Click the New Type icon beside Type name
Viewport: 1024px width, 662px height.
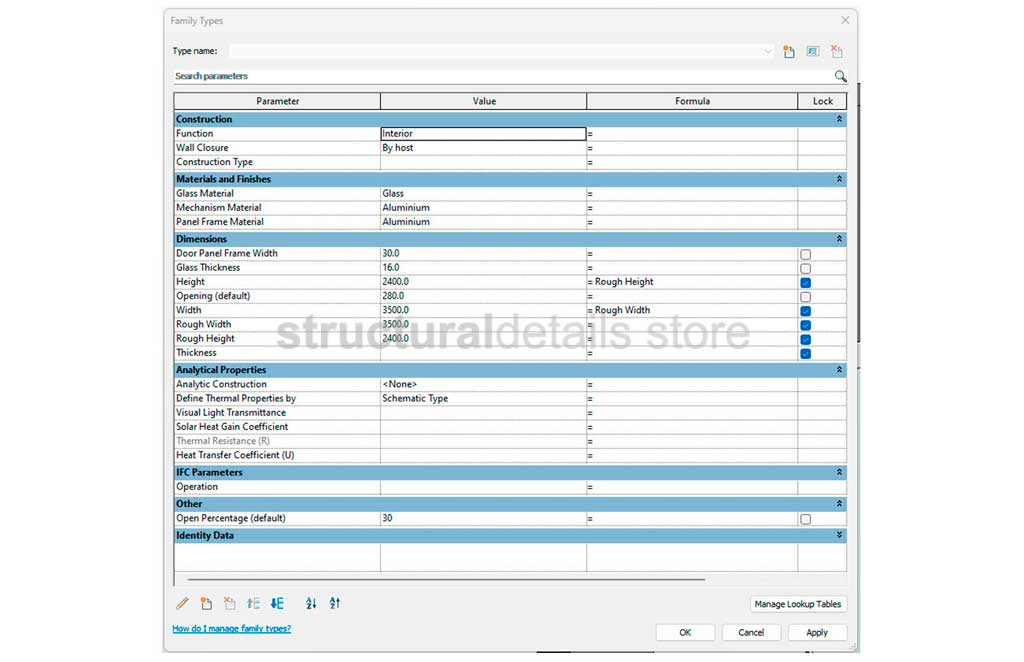pyautogui.click(x=789, y=51)
